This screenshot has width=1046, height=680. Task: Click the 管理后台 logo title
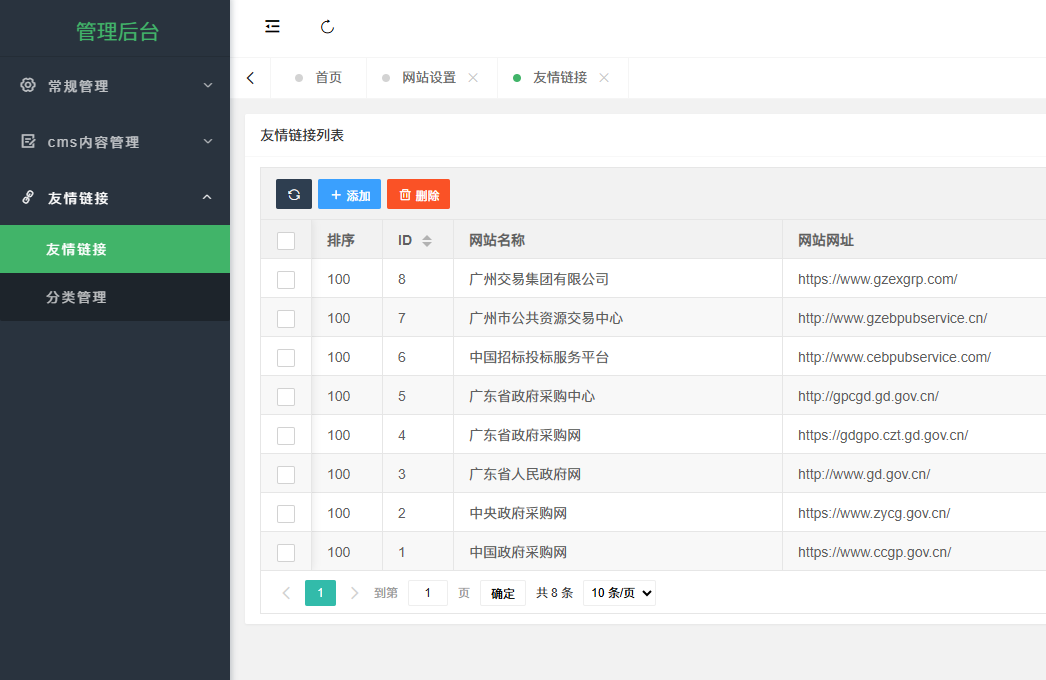coord(117,31)
